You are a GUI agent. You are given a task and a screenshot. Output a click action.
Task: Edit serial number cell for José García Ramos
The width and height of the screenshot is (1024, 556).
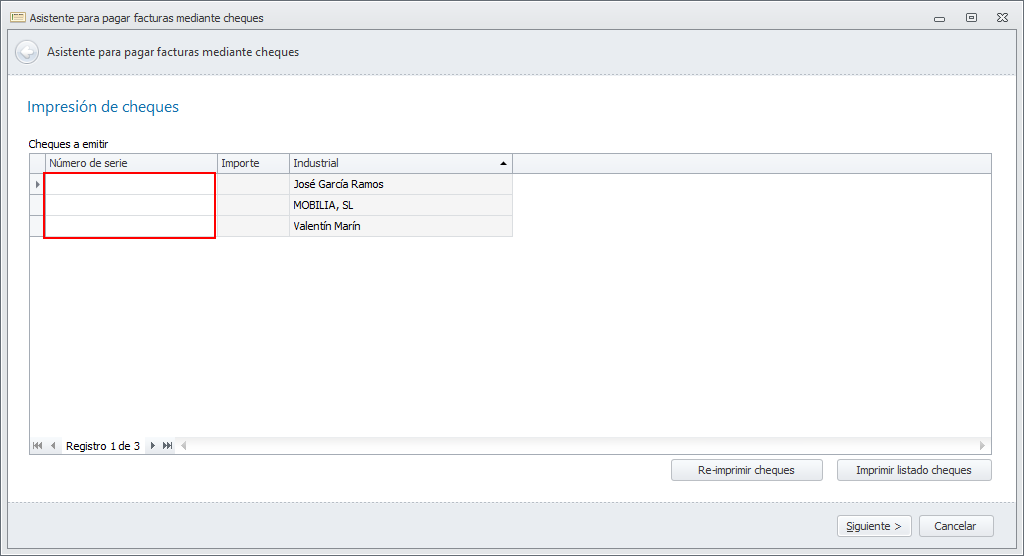[x=131, y=184]
